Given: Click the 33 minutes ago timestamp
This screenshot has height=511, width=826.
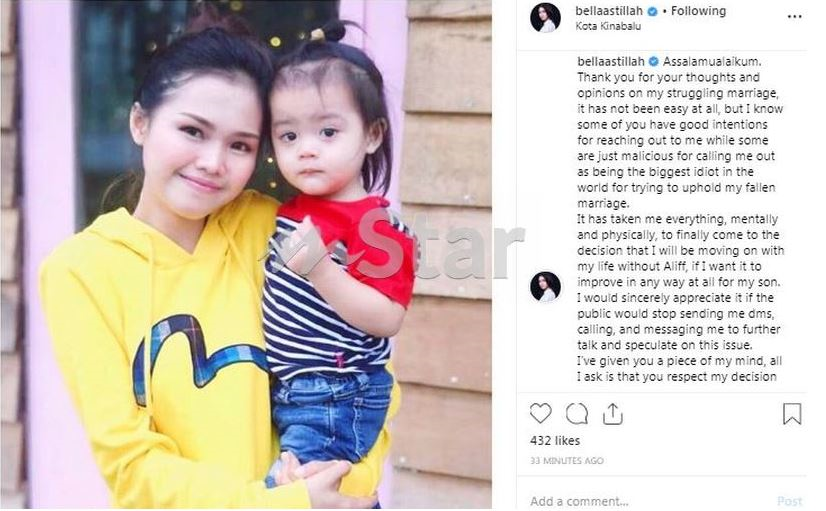Looking at the screenshot, I should pos(567,461).
